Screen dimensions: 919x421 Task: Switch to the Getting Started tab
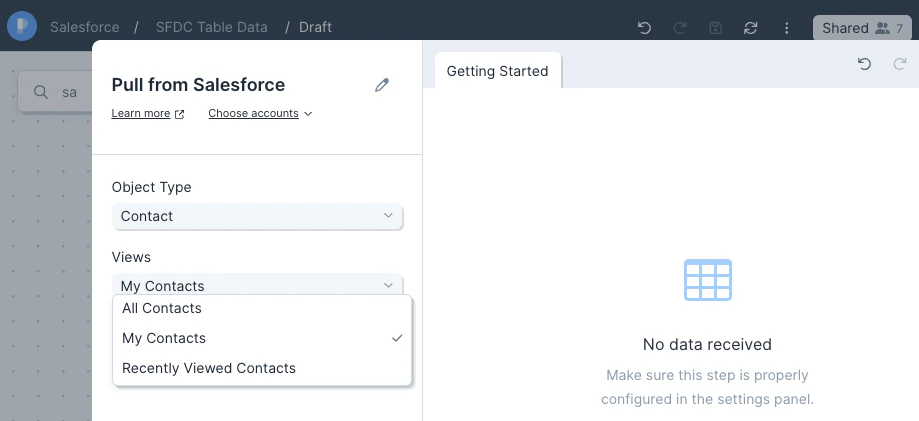tap(498, 71)
